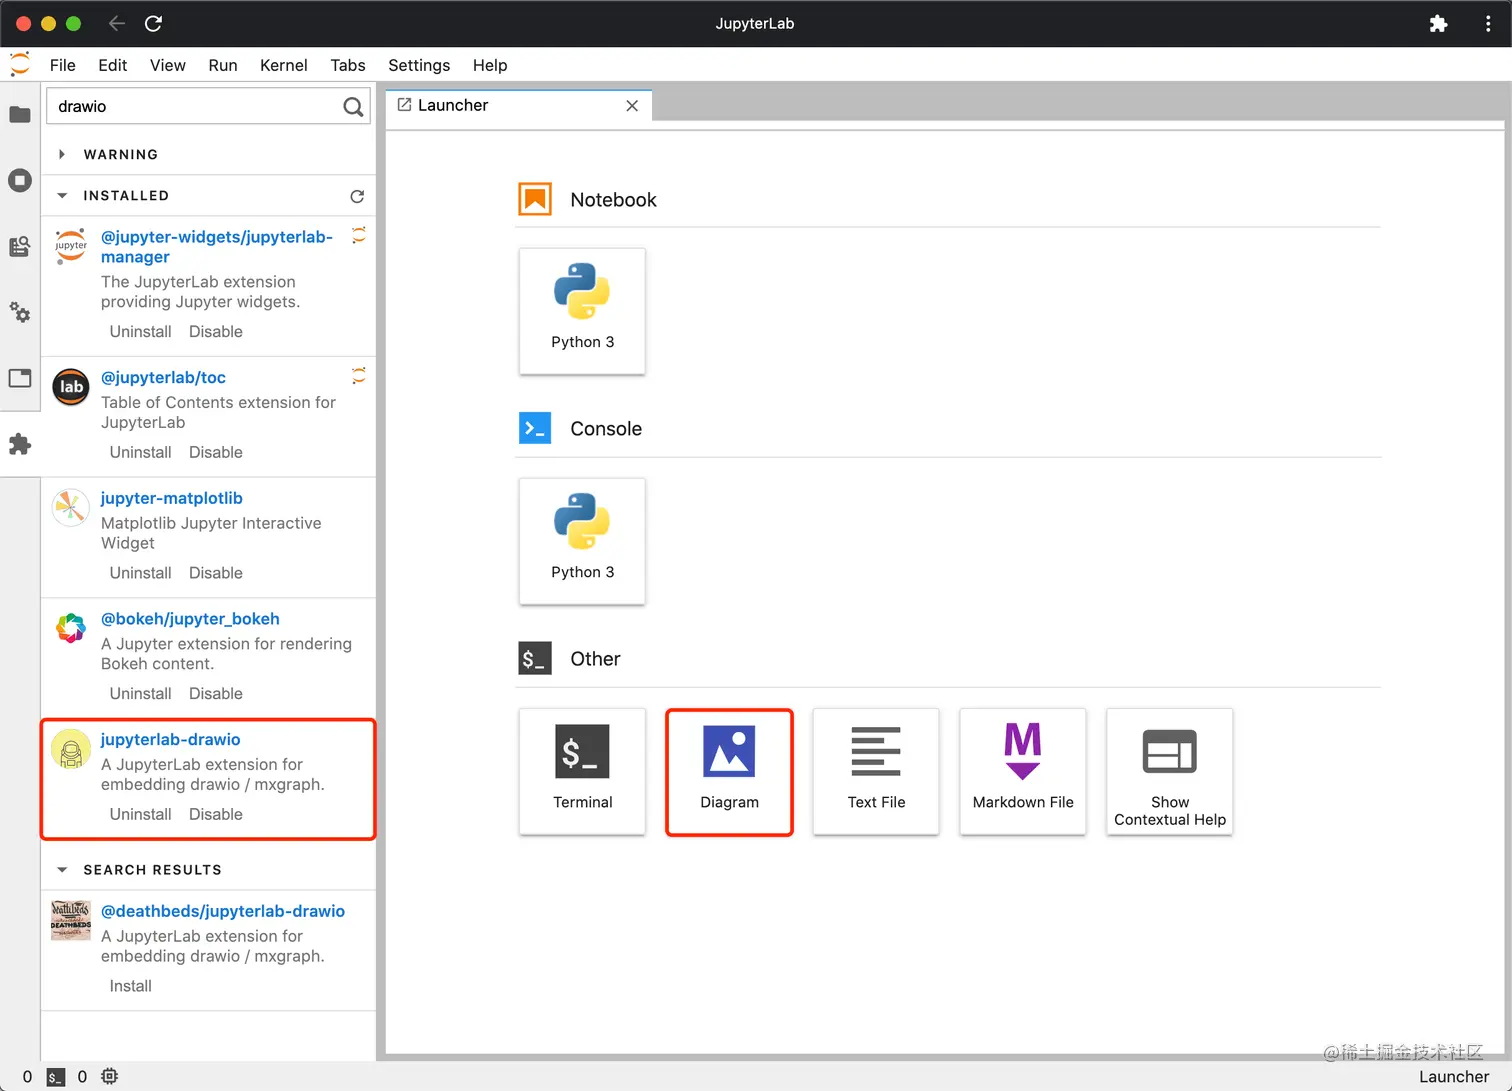Screen dimensions: 1512x1091
Task: Collapse the SEARCH RESULTS section
Action: (62, 870)
